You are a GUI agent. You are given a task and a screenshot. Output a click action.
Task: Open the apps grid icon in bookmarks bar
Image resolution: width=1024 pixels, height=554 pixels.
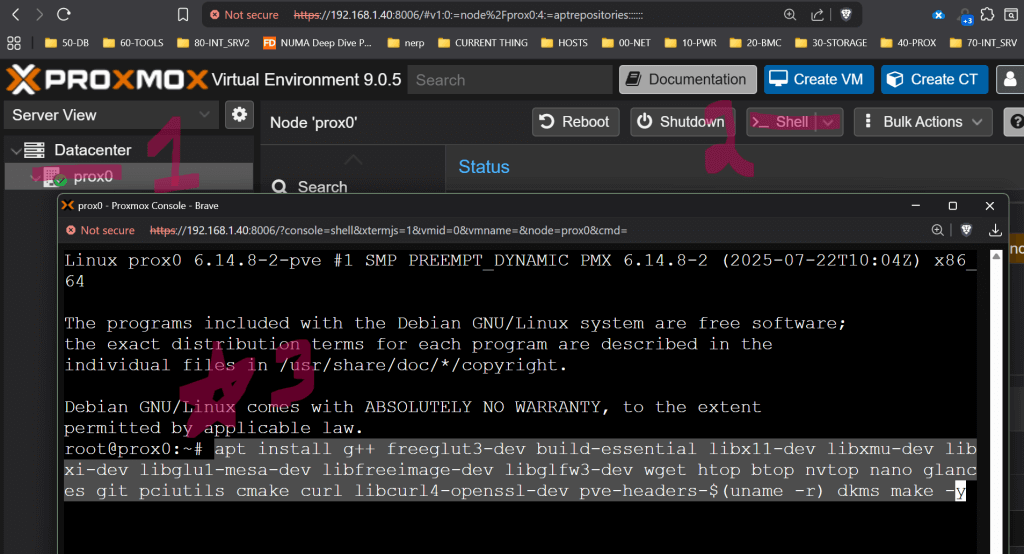click(14, 43)
